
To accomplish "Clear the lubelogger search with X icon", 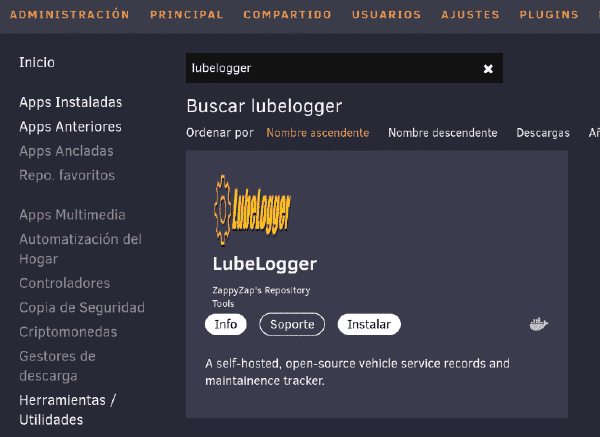I will [x=488, y=68].
